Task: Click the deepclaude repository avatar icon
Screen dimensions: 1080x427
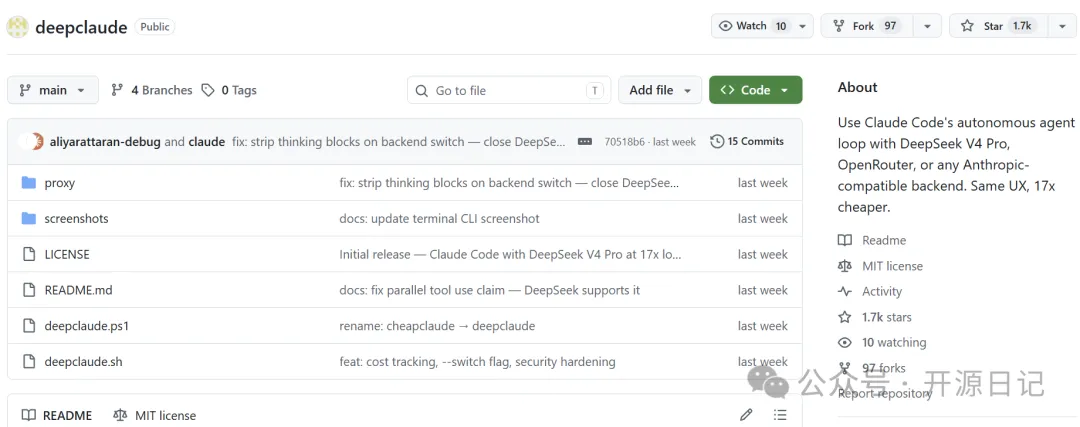Action: coord(17,27)
